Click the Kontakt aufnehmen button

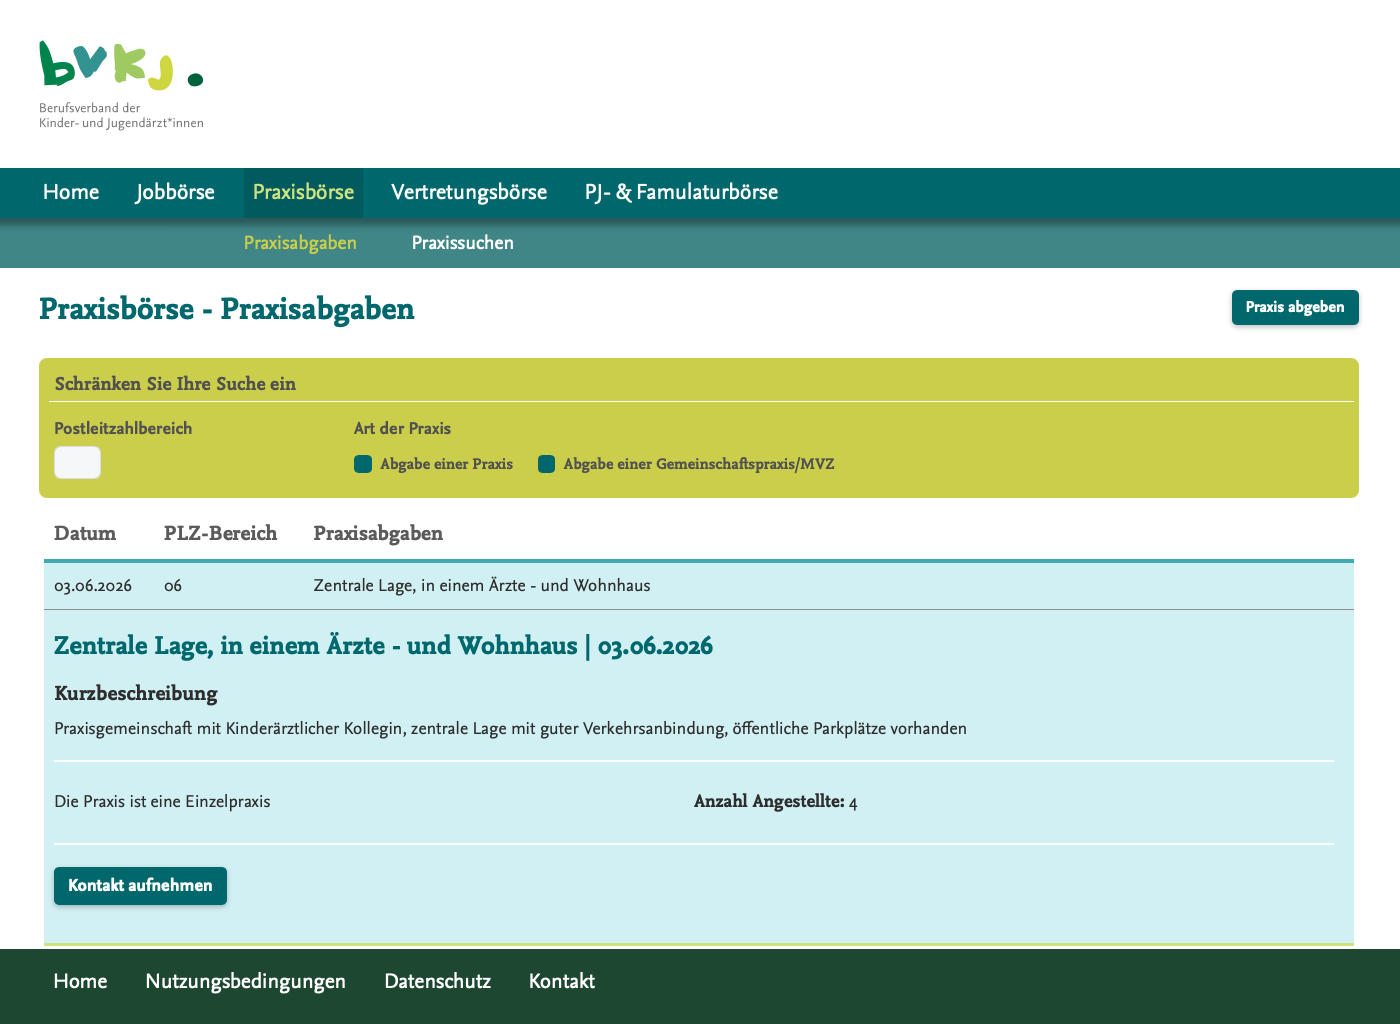140,886
